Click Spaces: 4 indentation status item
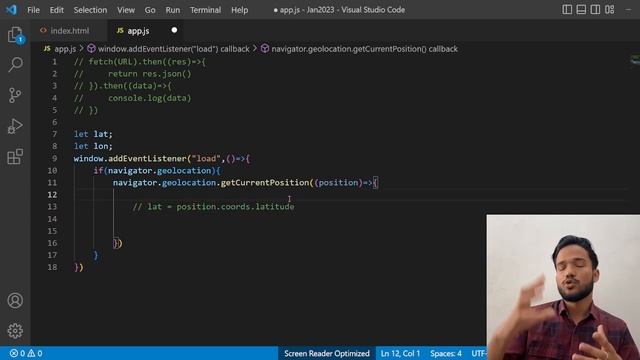This screenshot has height=360, width=640. click(x=446, y=353)
